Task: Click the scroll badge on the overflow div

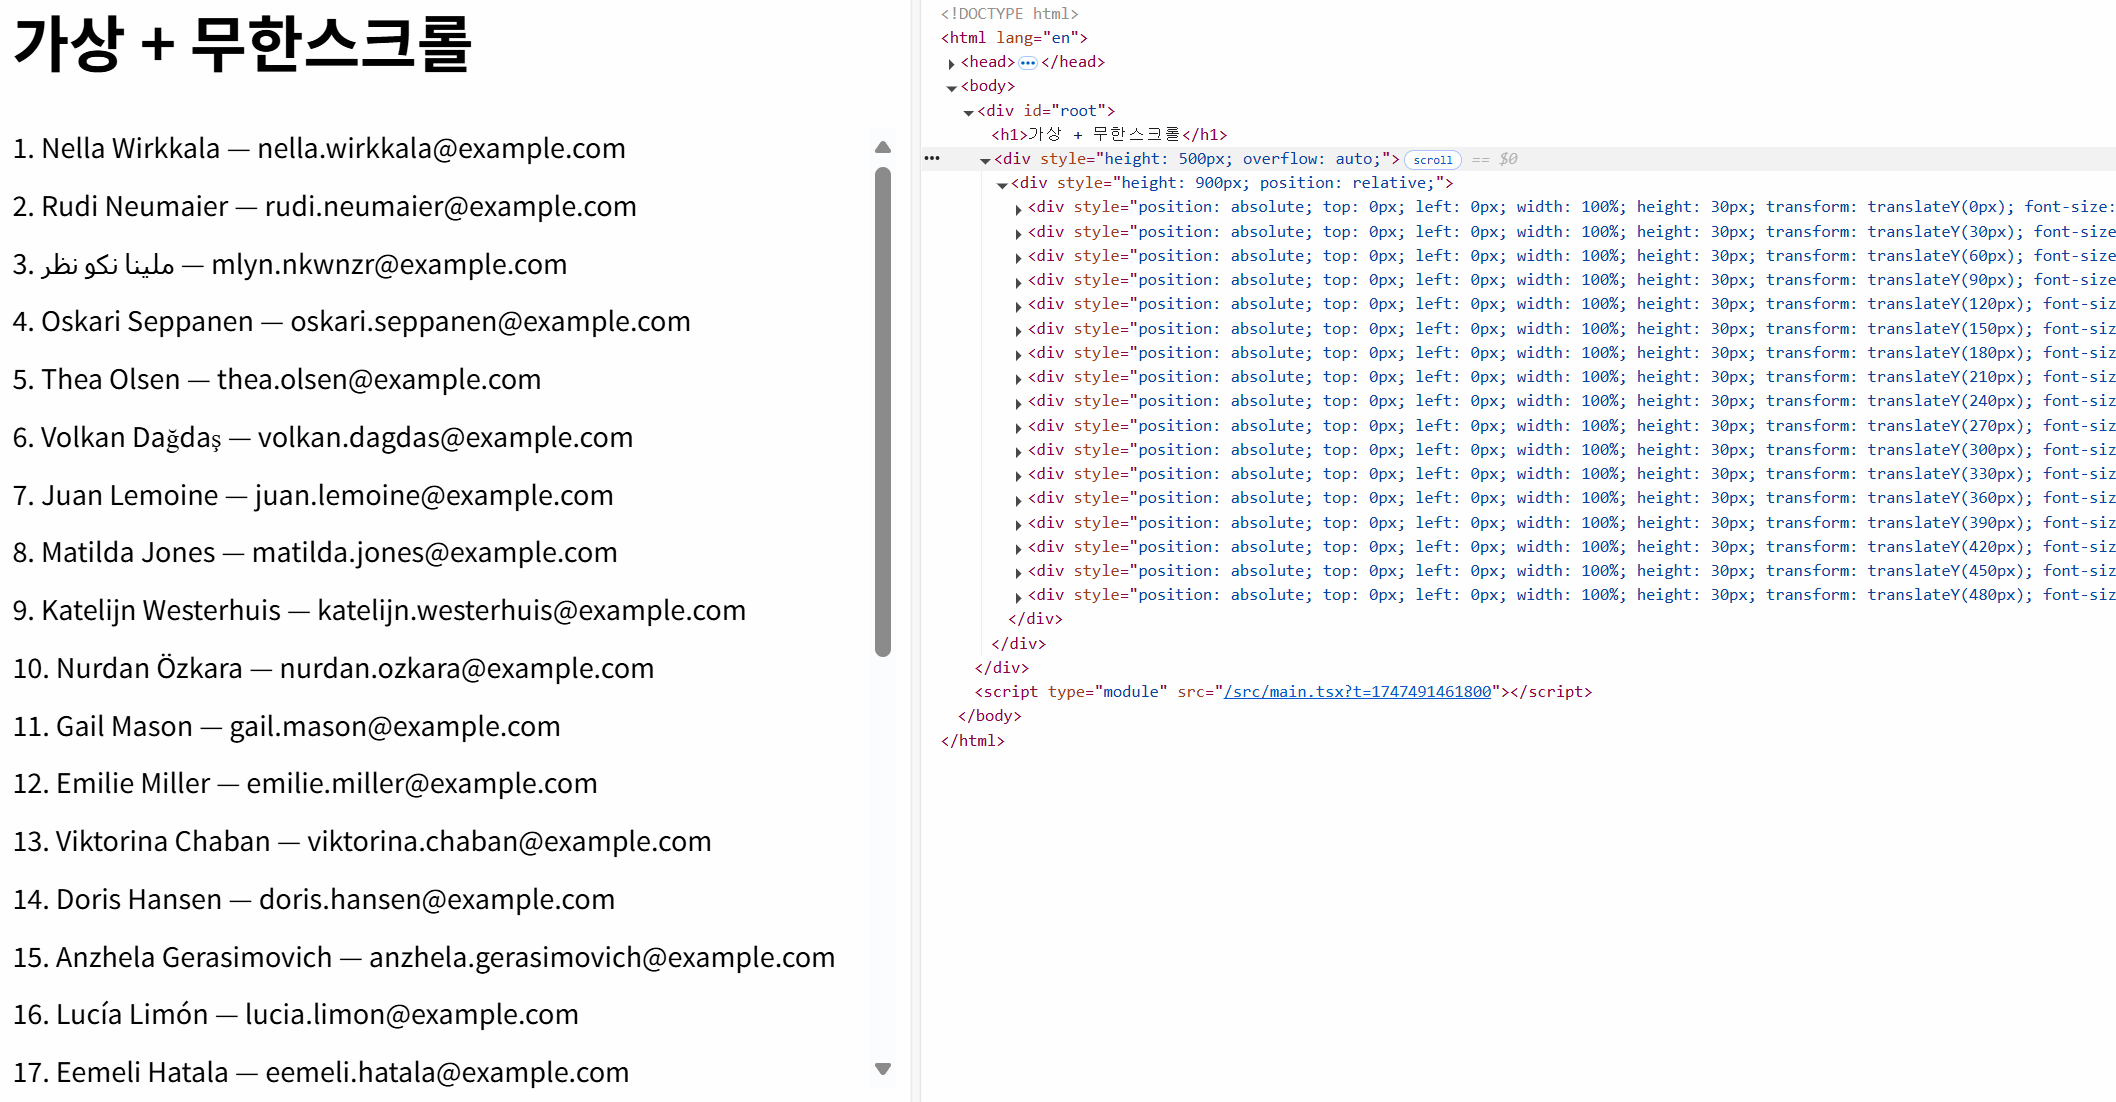Action: point(1433,160)
